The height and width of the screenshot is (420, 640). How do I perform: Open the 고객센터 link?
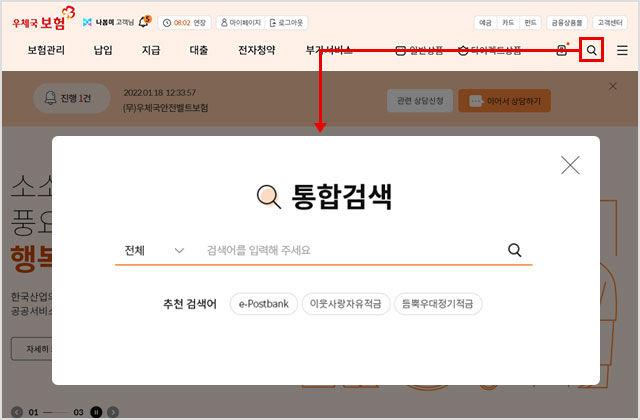tap(610, 22)
